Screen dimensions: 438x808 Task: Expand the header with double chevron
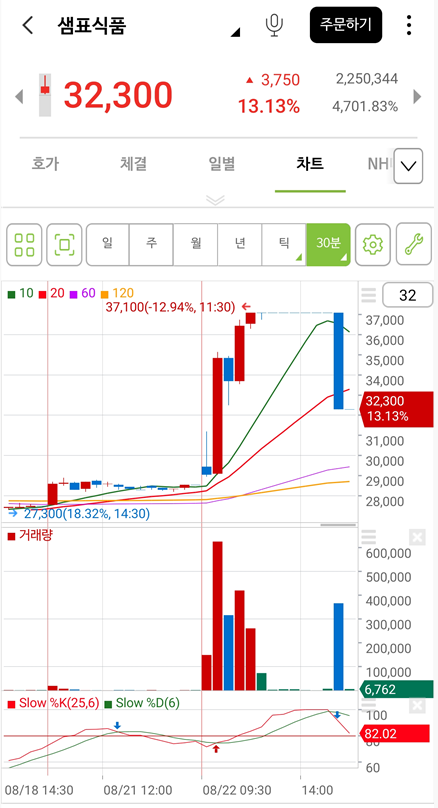click(x=215, y=200)
